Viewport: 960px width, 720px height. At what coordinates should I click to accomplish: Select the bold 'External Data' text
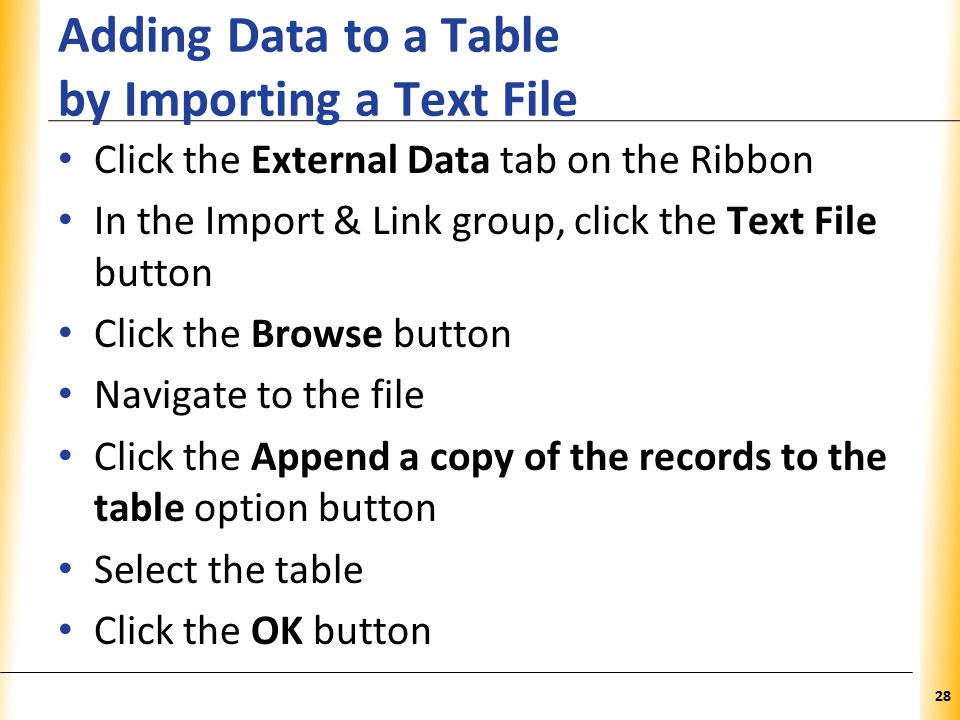click(x=370, y=160)
